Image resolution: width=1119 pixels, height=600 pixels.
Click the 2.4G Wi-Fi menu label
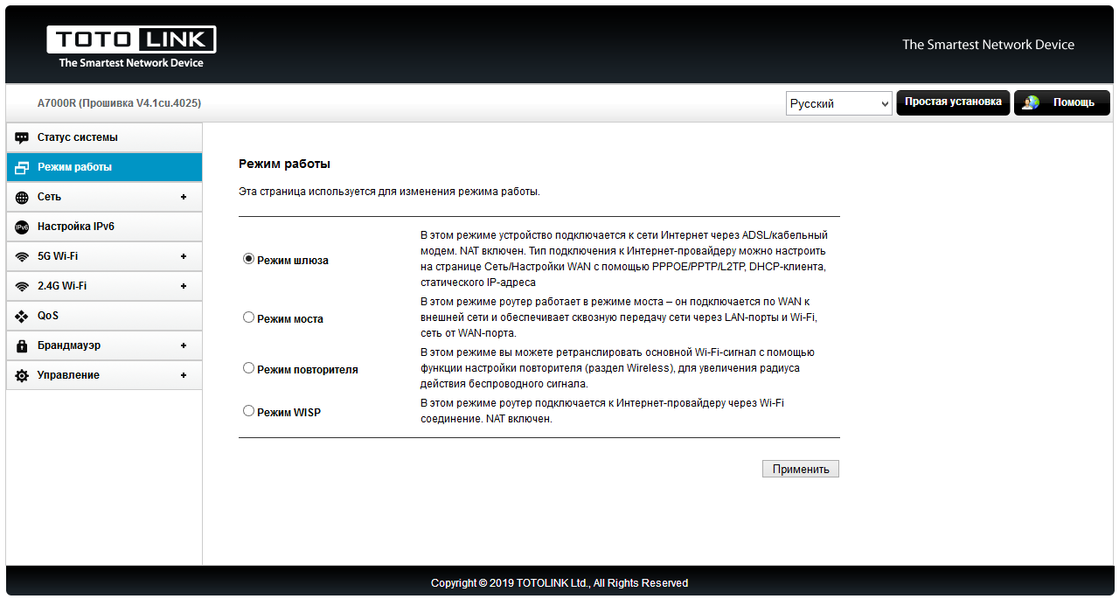coord(62,286)
